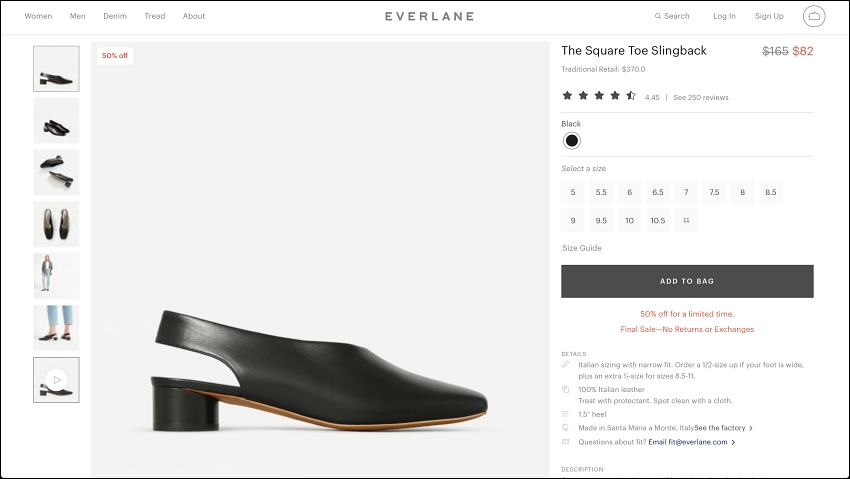Click the original price $165
The image size is (850, 479).
coord(775,51)
